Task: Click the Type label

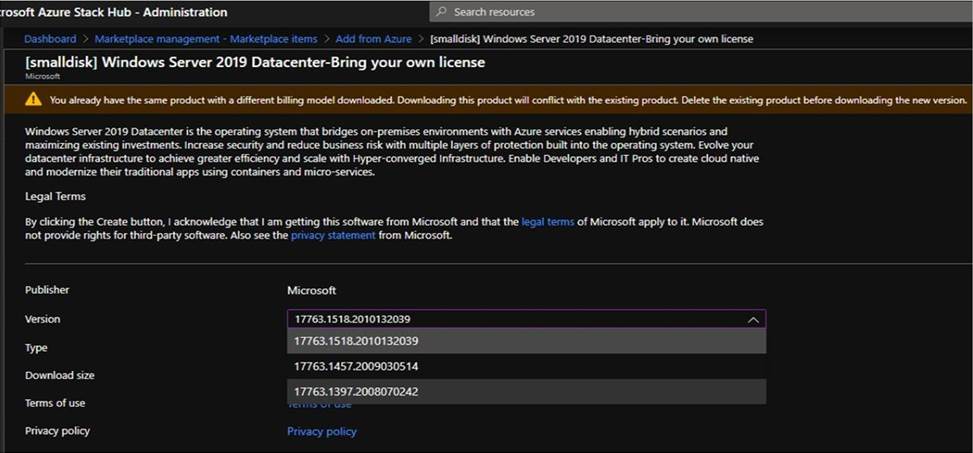Action: click(x=36, y=348)
